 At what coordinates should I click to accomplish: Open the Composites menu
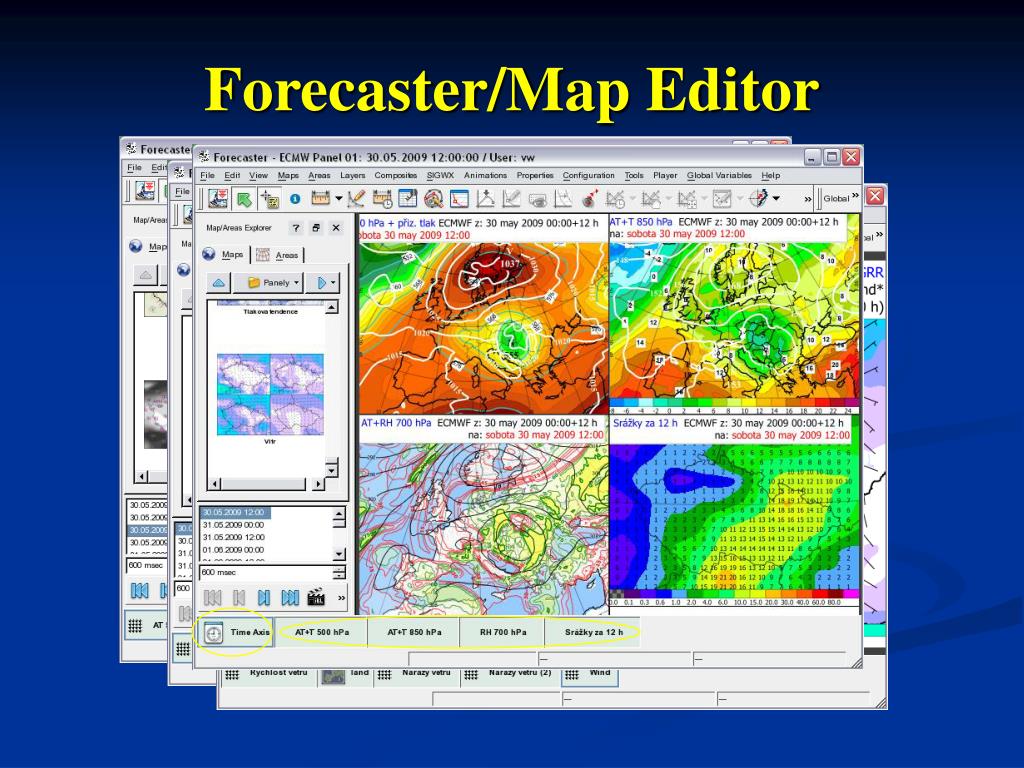(396, 176)
